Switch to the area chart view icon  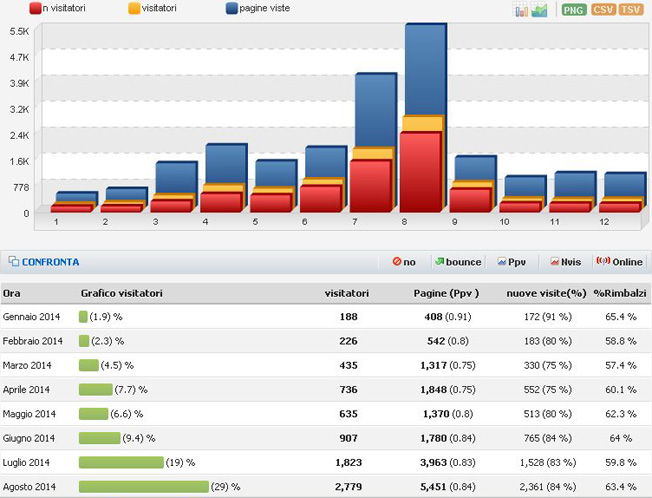[x=539, y=10]
